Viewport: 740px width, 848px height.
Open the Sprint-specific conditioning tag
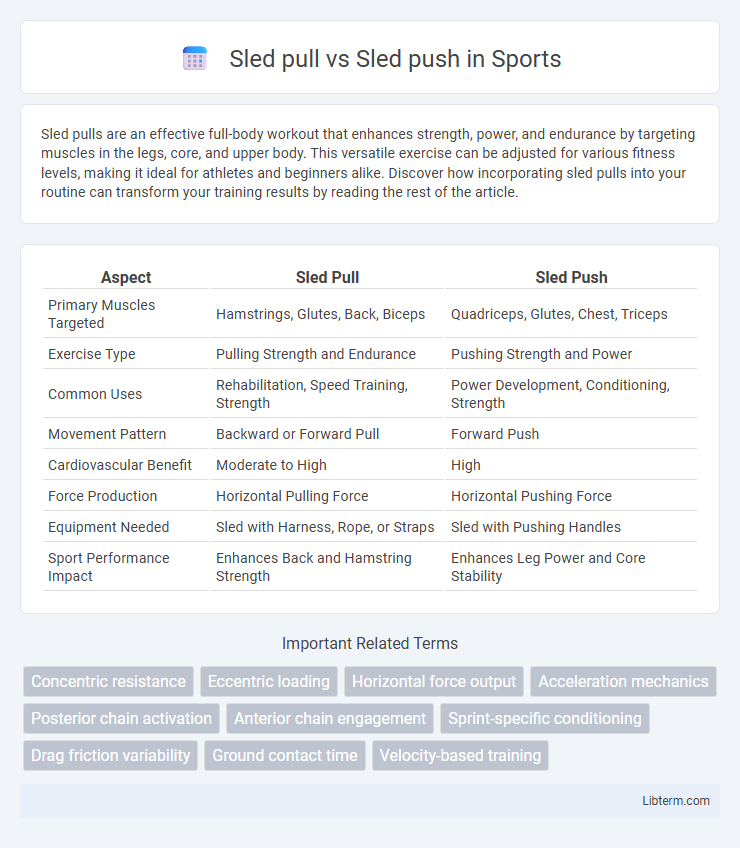point(545,718)
